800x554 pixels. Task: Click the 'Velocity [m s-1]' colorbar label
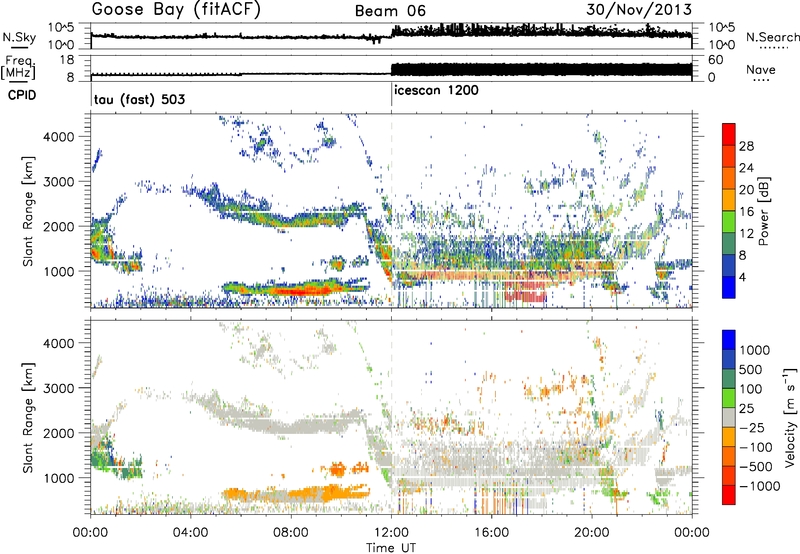point(790,417)
